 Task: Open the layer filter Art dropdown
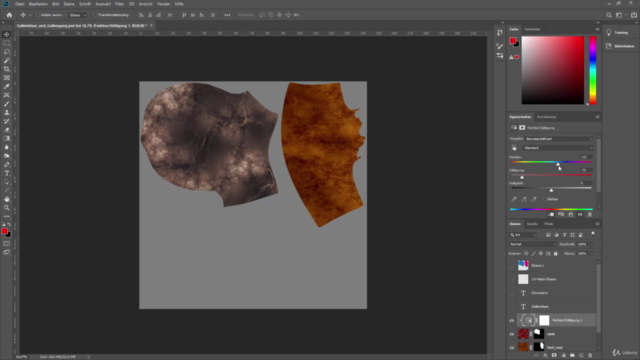coord(523,235)
